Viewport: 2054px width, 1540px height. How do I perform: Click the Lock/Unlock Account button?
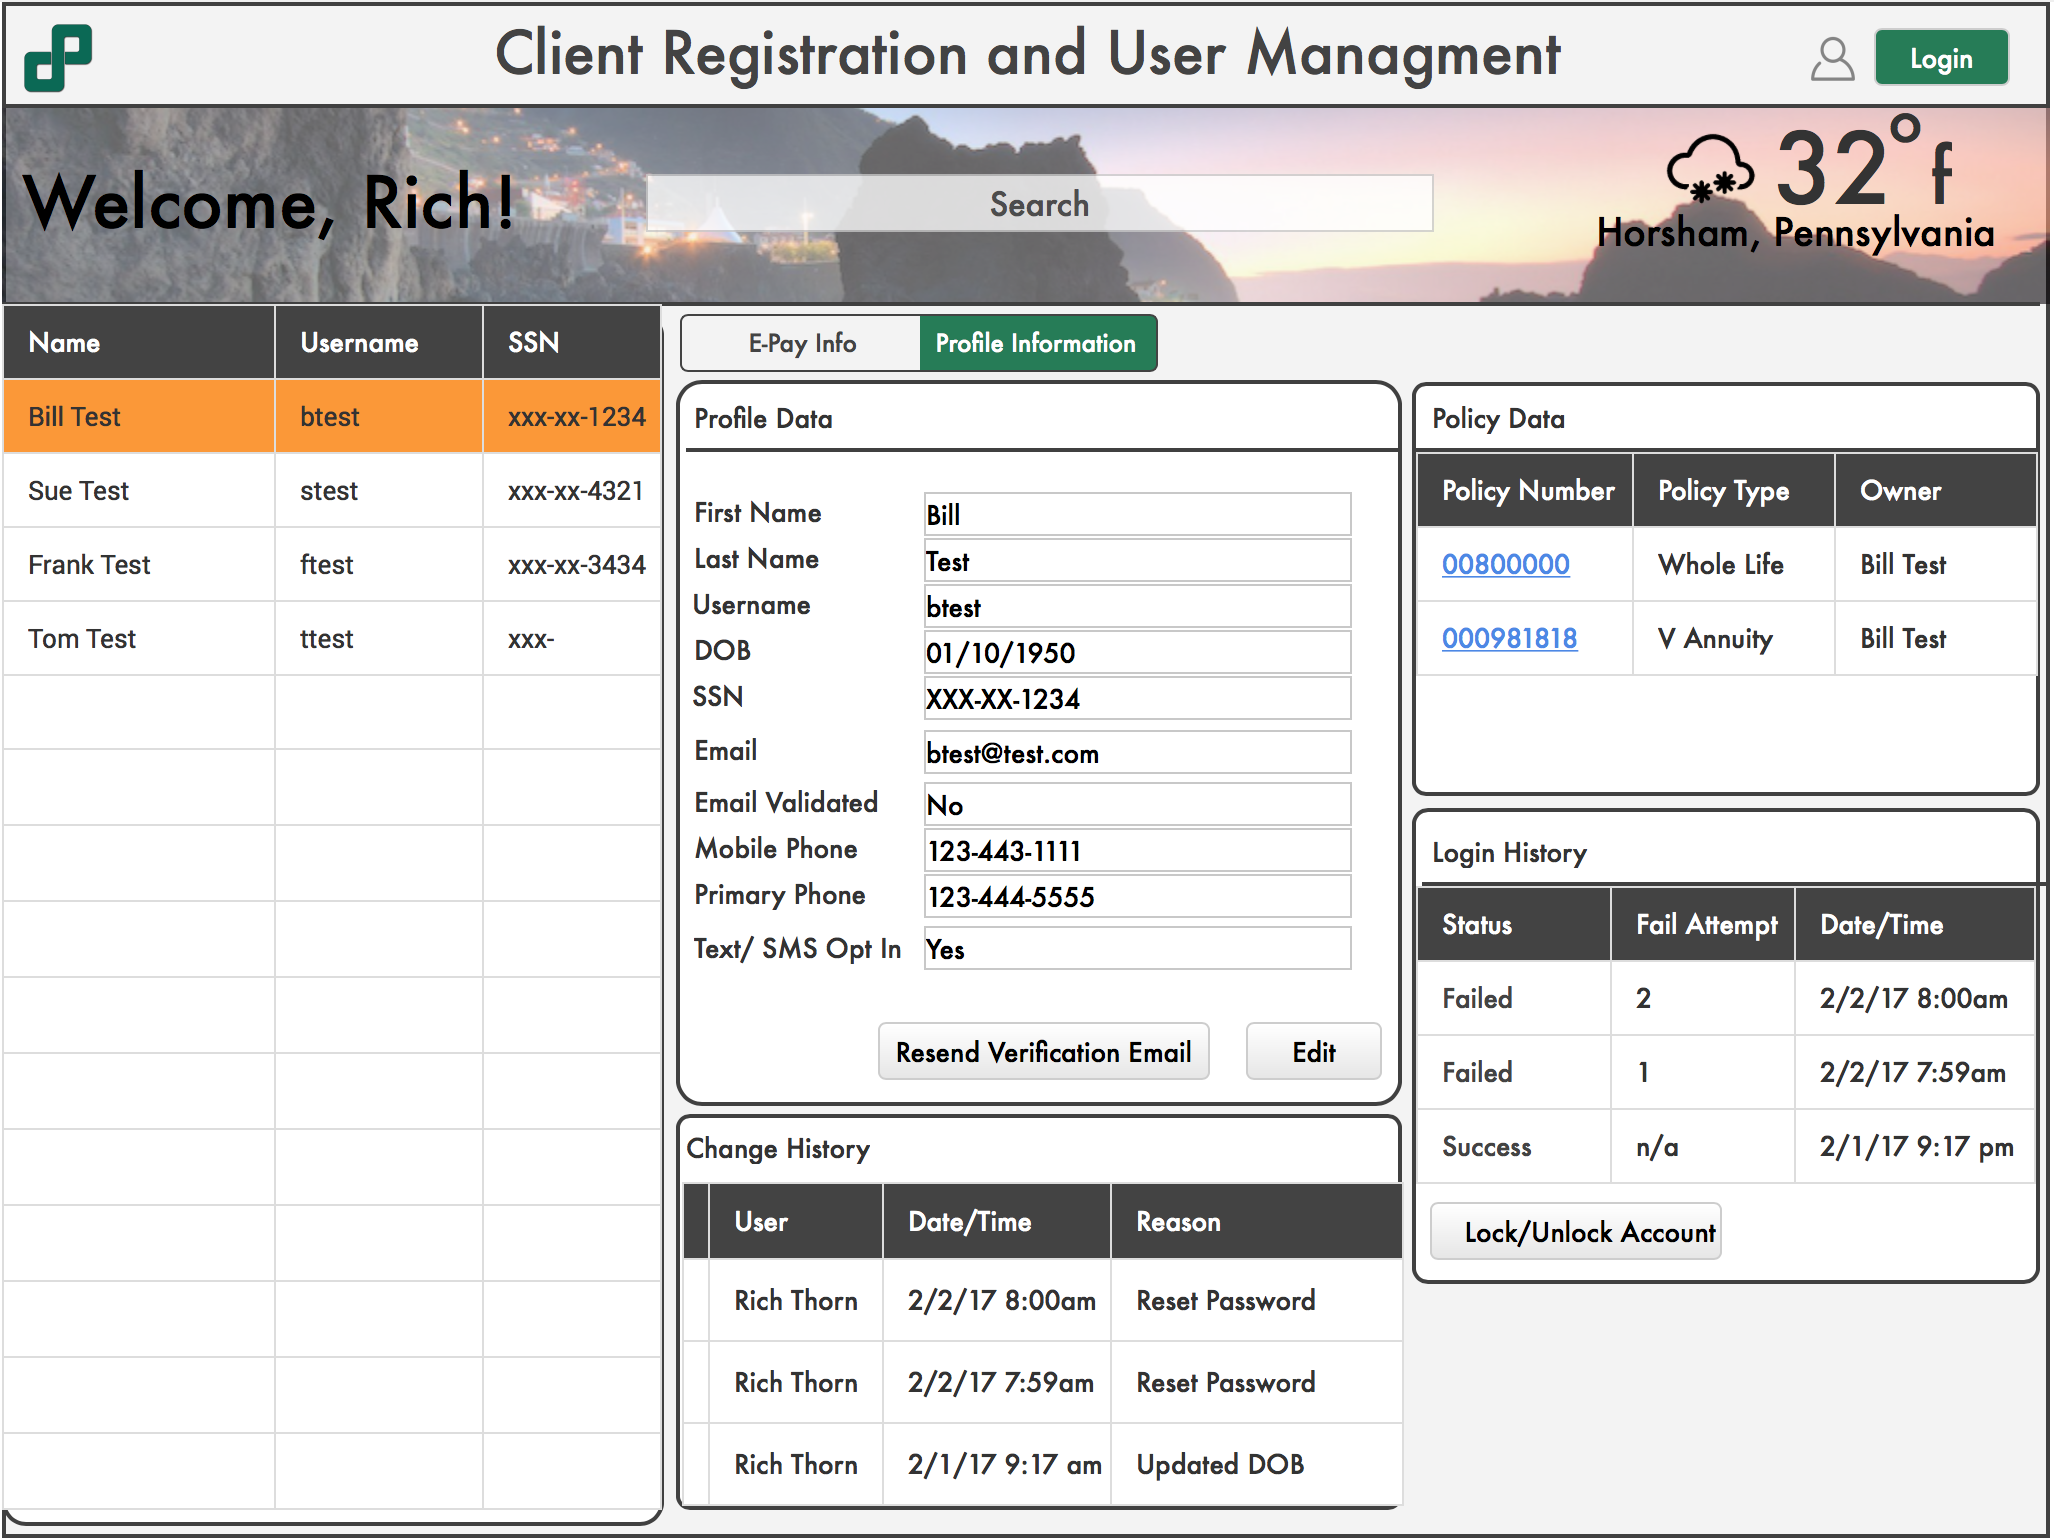pos(1576,1232)
